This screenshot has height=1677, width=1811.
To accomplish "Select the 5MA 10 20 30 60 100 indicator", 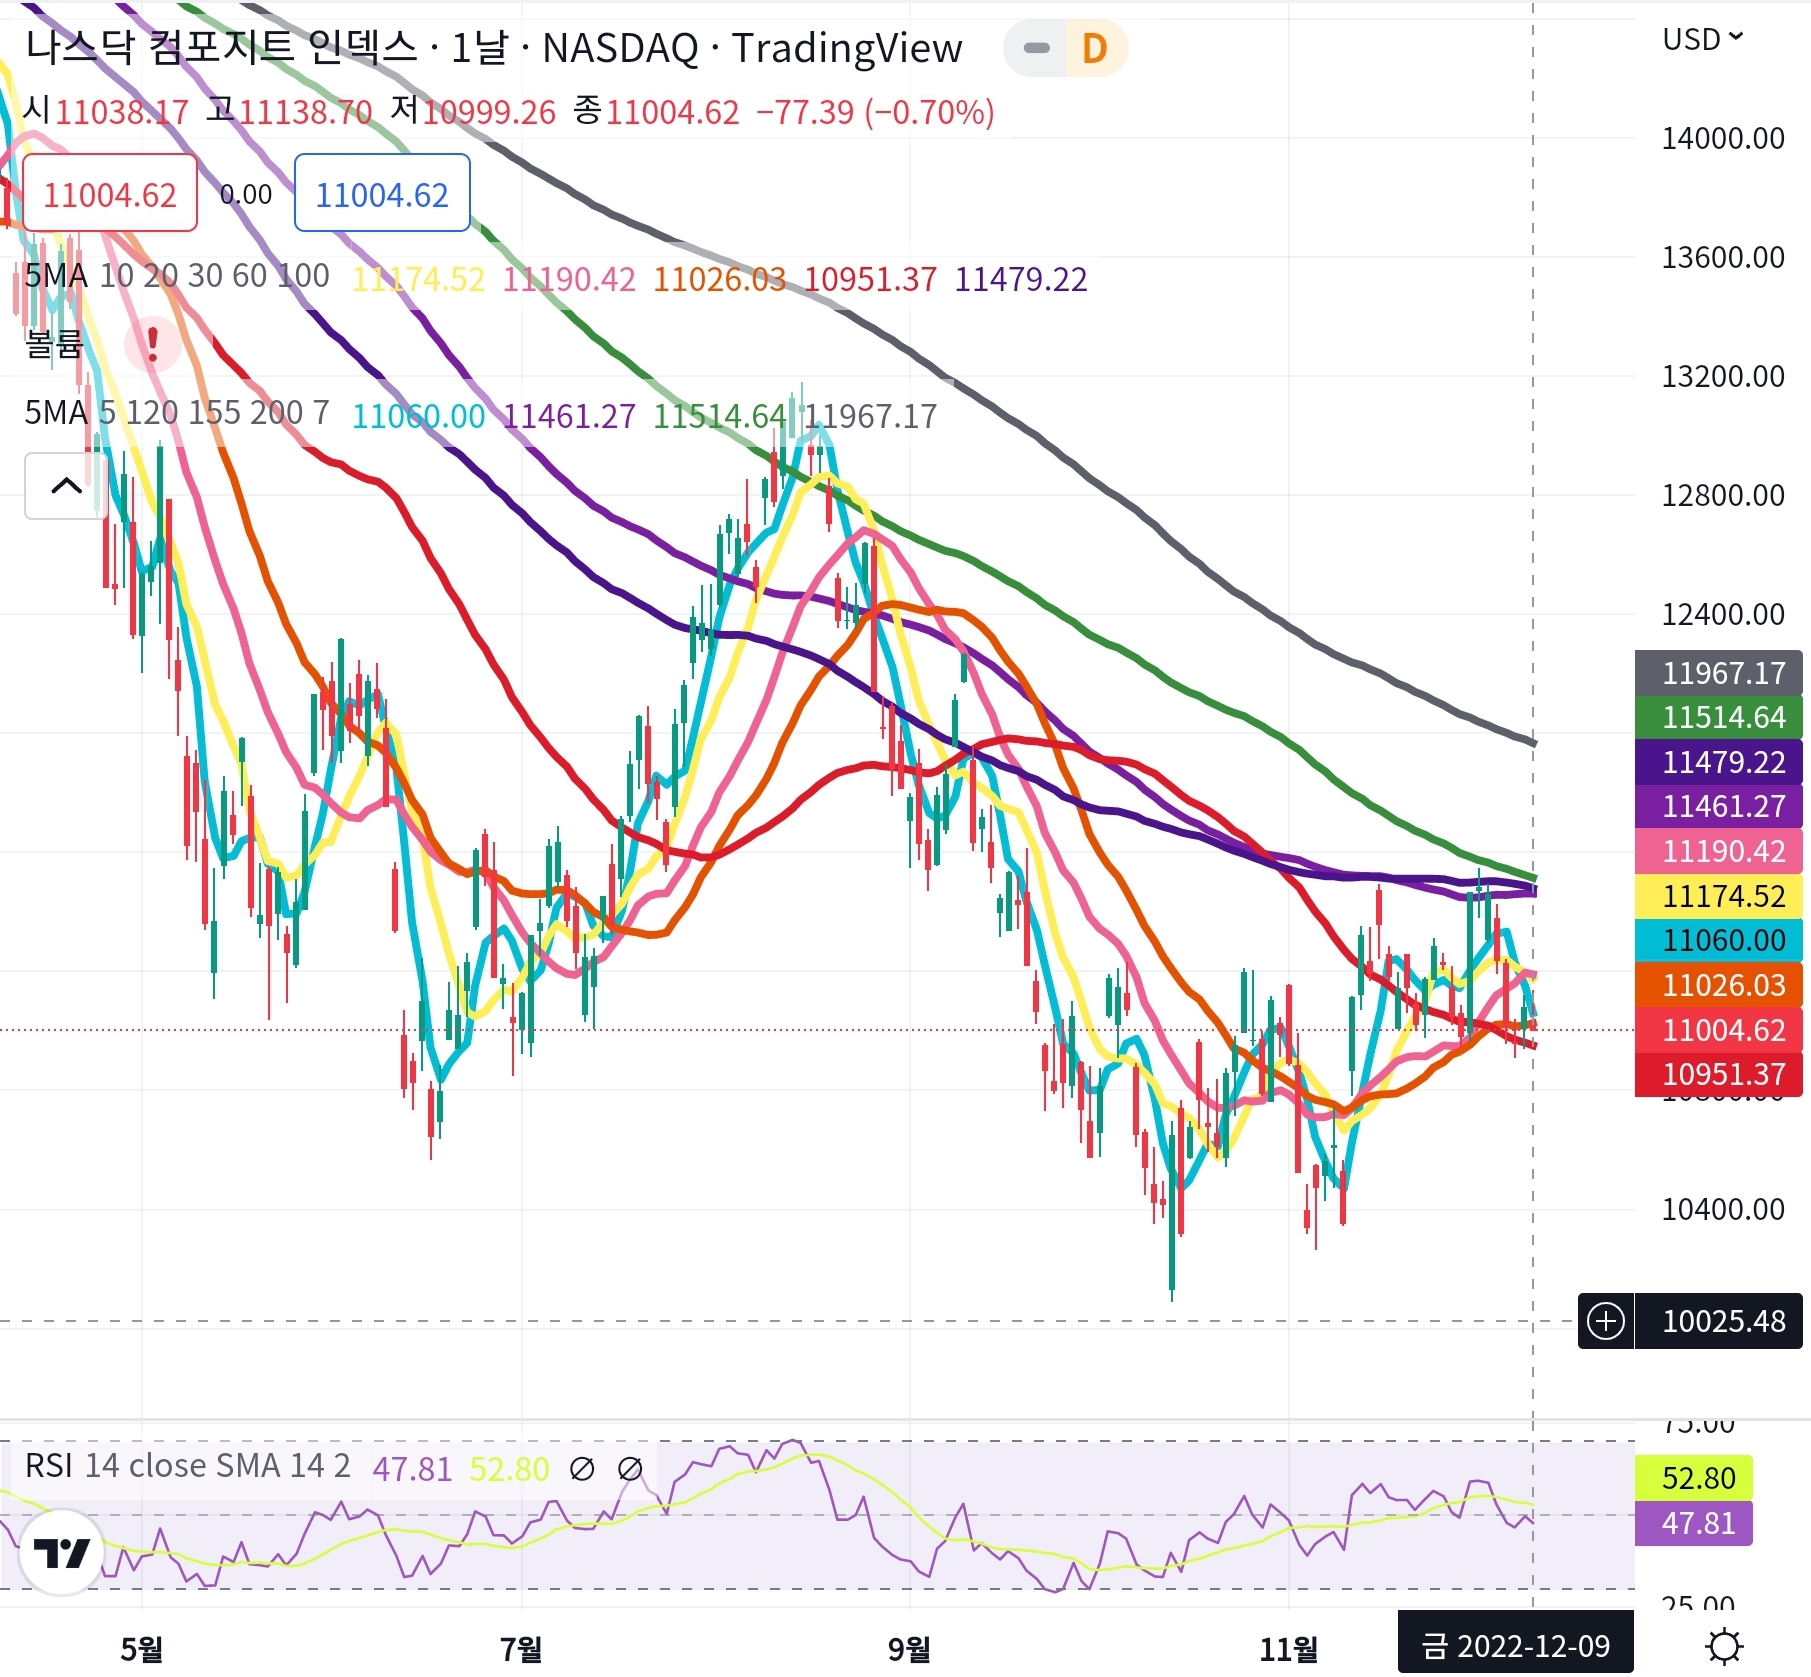I will (x=177, y=276).
